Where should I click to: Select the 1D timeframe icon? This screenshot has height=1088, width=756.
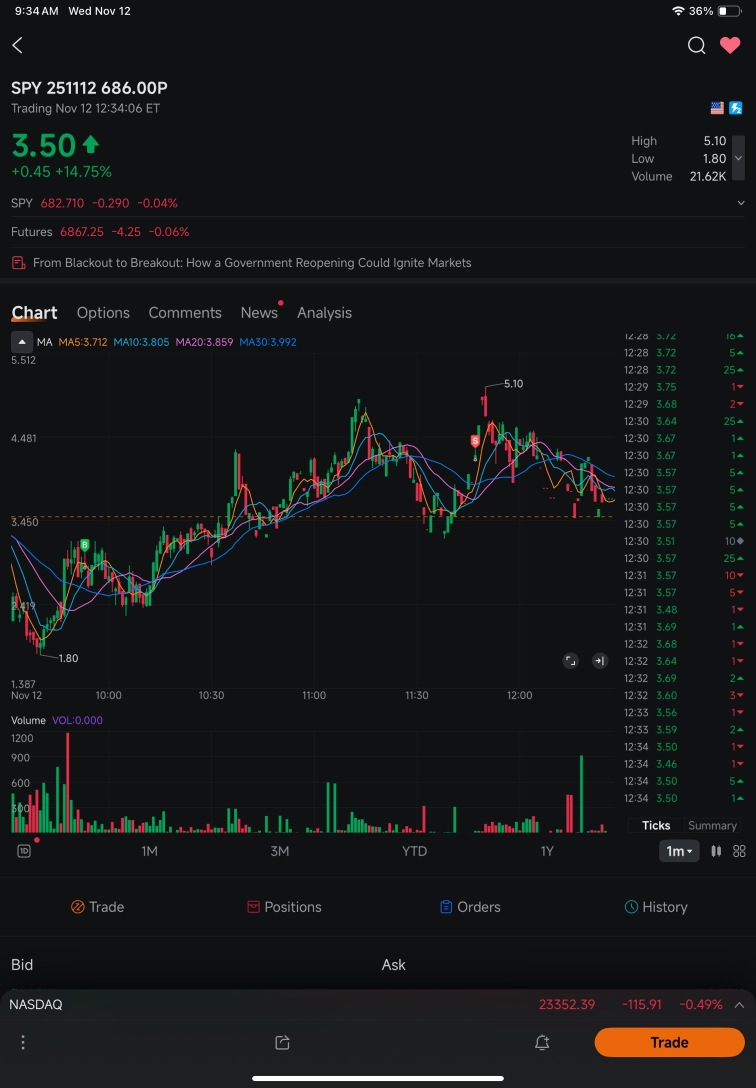[x=24, y=851]
